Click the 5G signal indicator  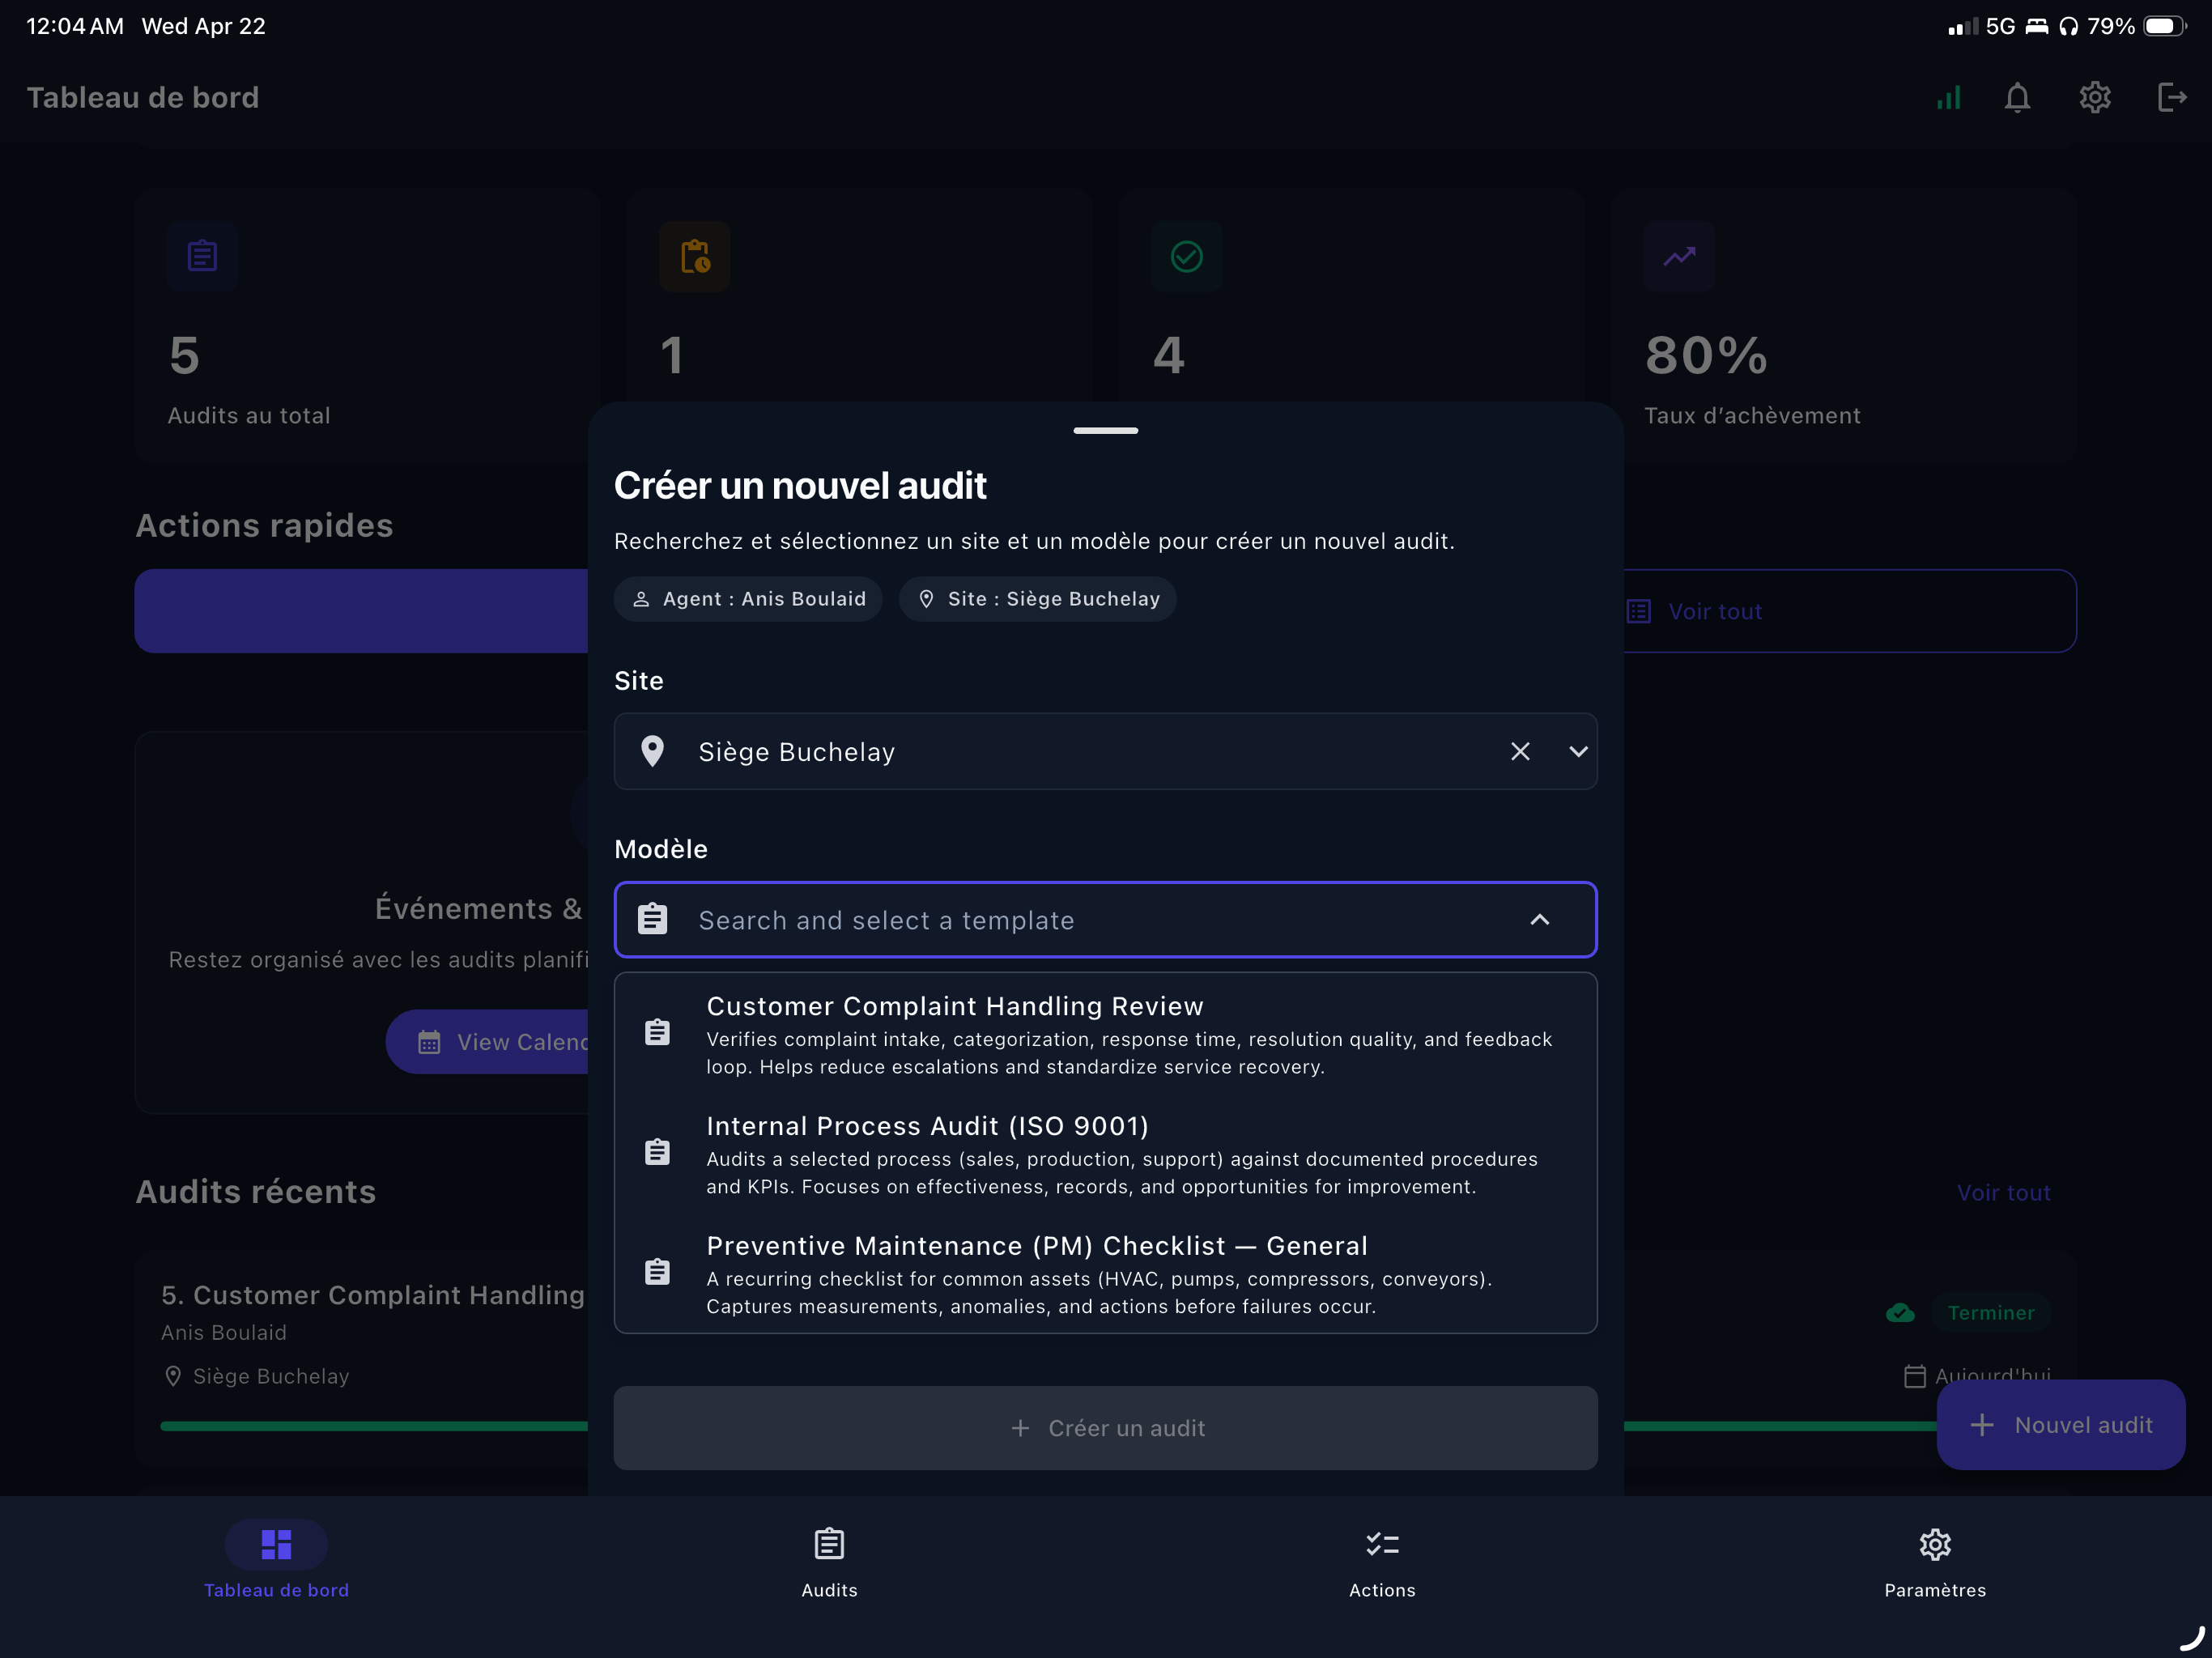(2000, 26)
